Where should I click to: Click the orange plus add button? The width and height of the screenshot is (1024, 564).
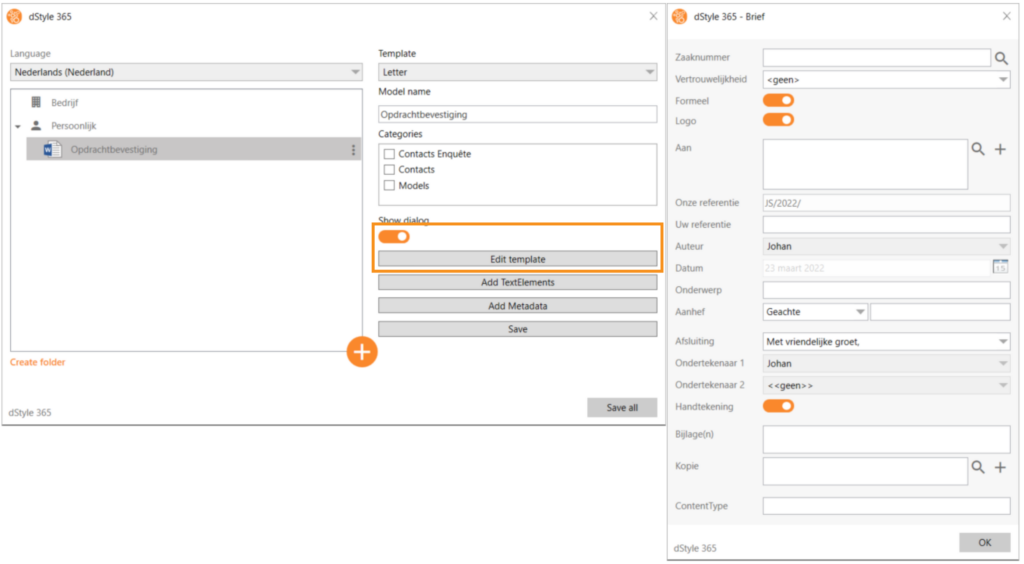coord(362,352)
